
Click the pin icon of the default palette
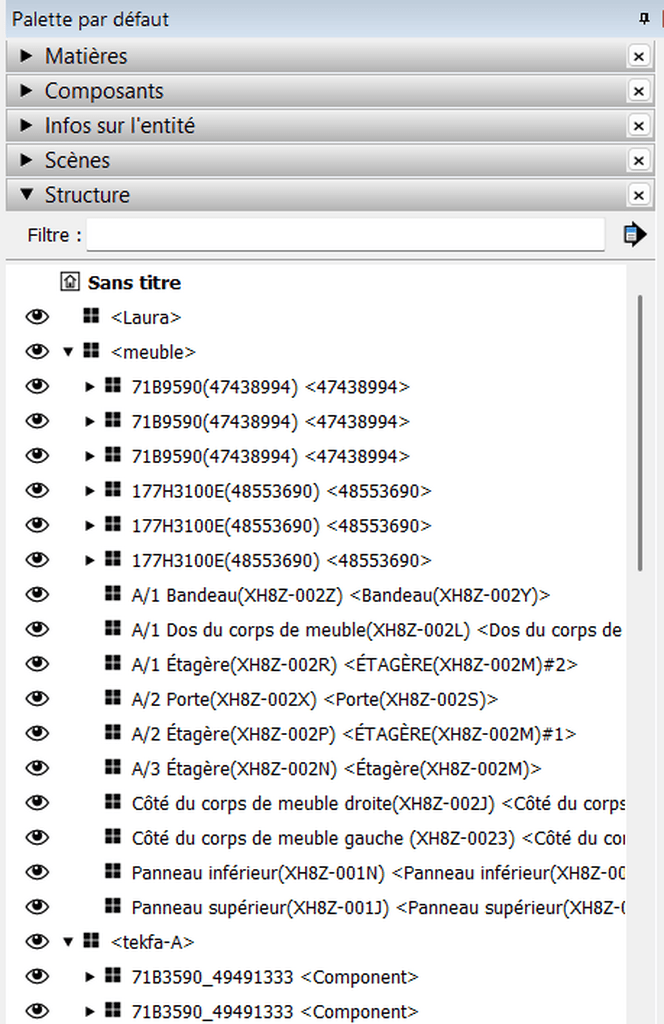tap(643, 19)
